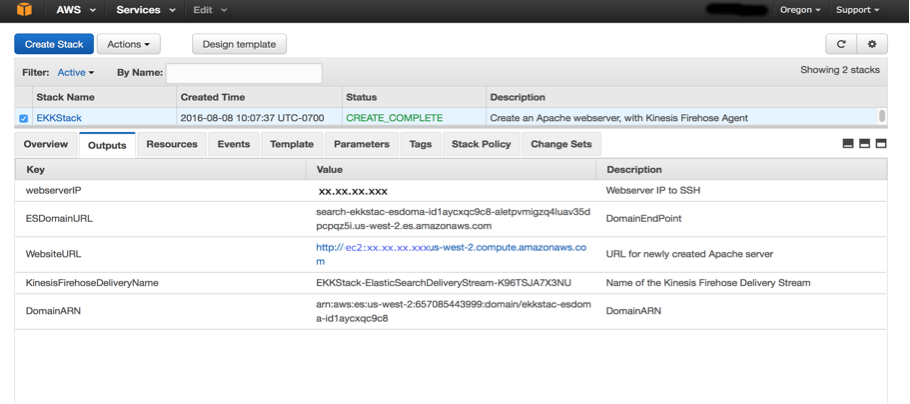Click the 'Webserver IP to SSH' description
Viewport: 910px width, 404px height.
pyautogui.click(x=653, y=190)
